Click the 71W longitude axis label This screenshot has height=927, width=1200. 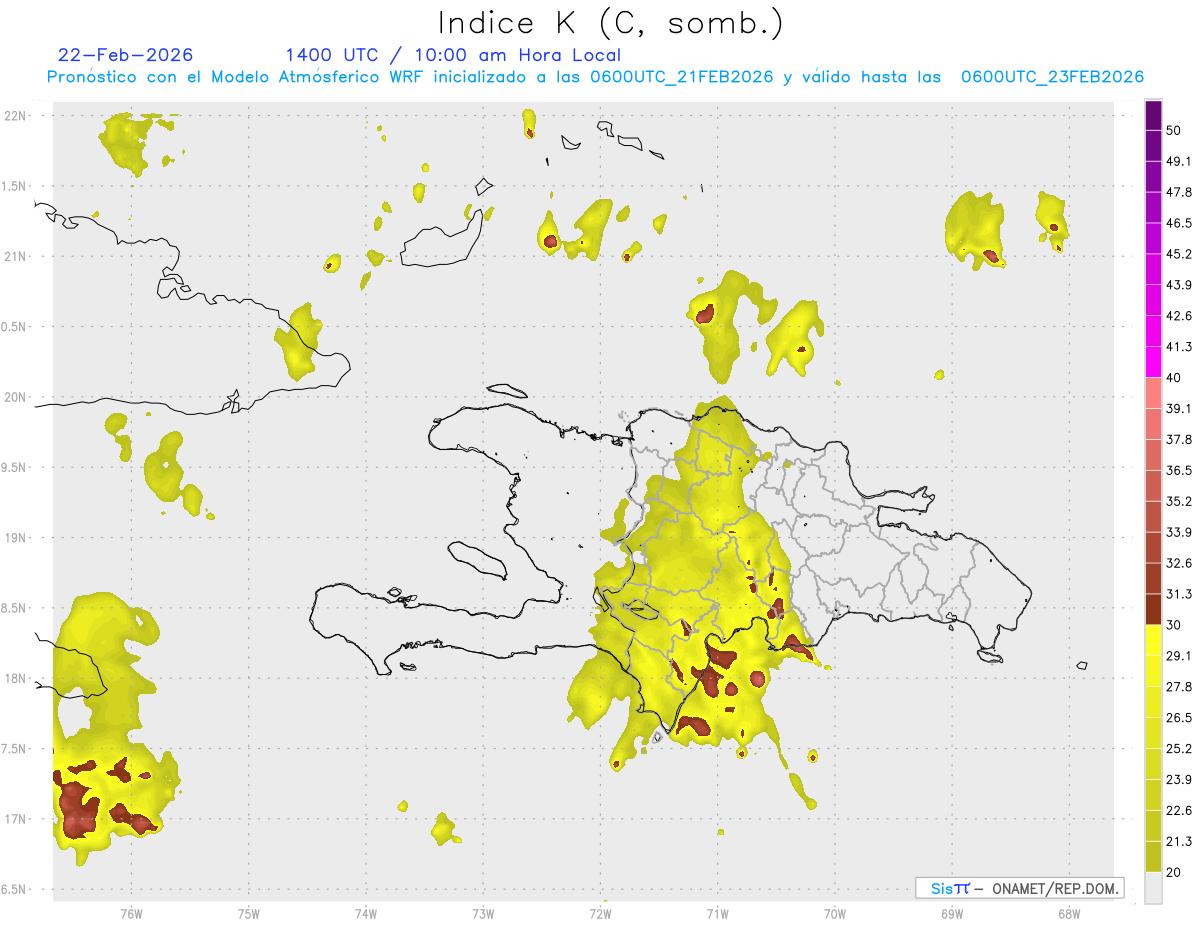717,913
